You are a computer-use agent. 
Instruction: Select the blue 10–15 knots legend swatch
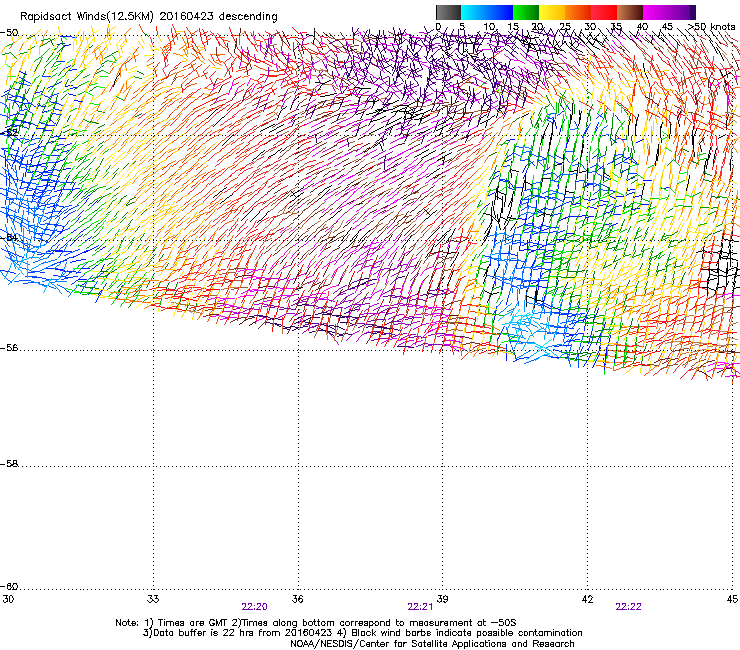click(500, 12)
